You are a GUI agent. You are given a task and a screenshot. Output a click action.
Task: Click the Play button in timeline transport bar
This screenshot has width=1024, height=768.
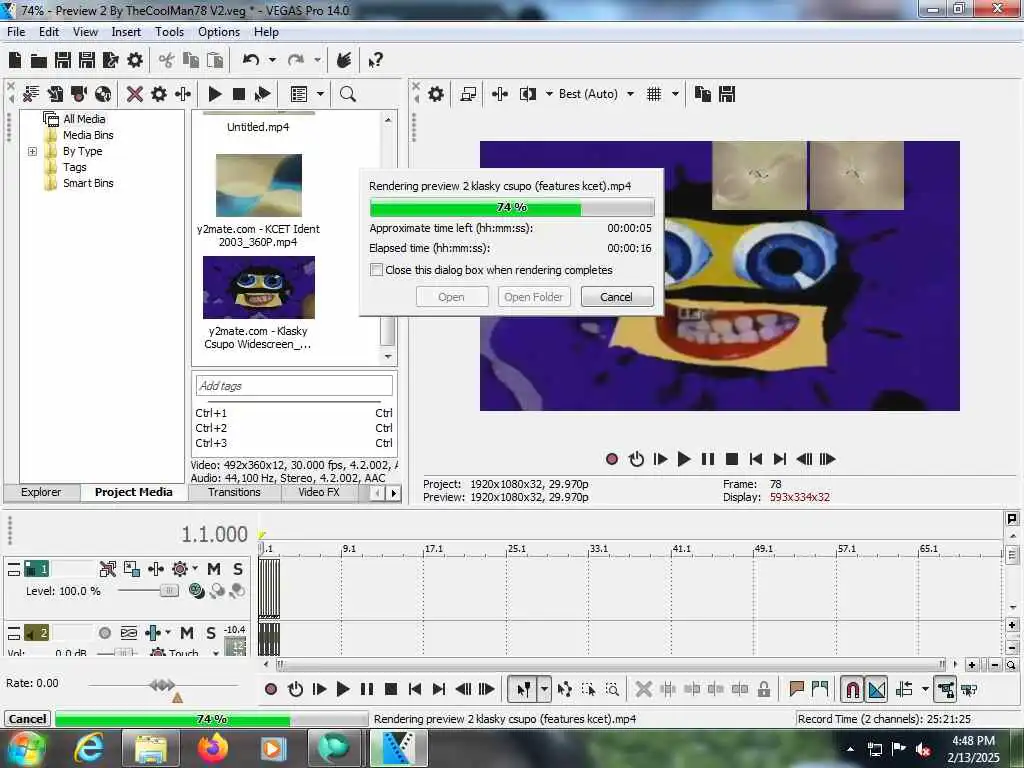(x=343, y=689)
